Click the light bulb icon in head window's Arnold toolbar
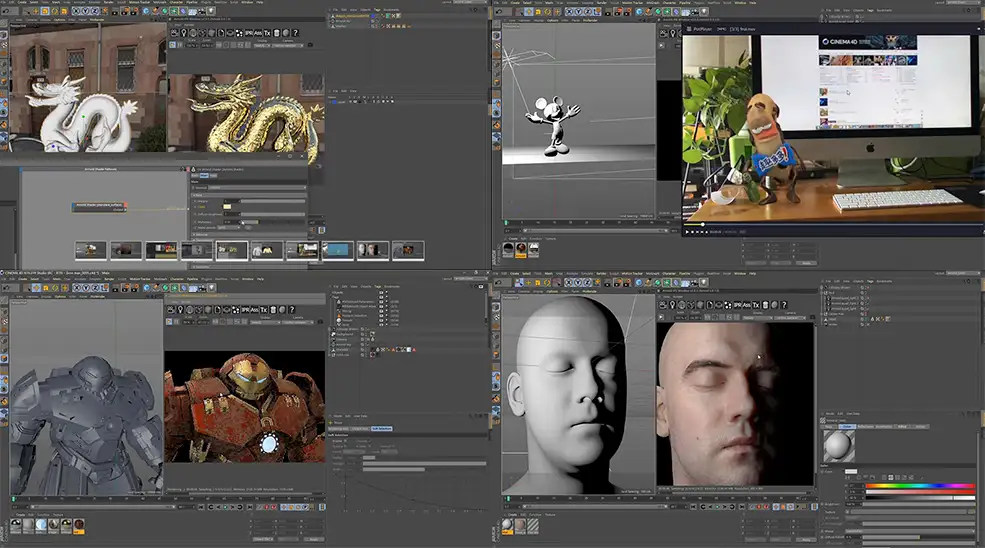The height and width of the screenshot is (548, 985). (x=672, y=305)
